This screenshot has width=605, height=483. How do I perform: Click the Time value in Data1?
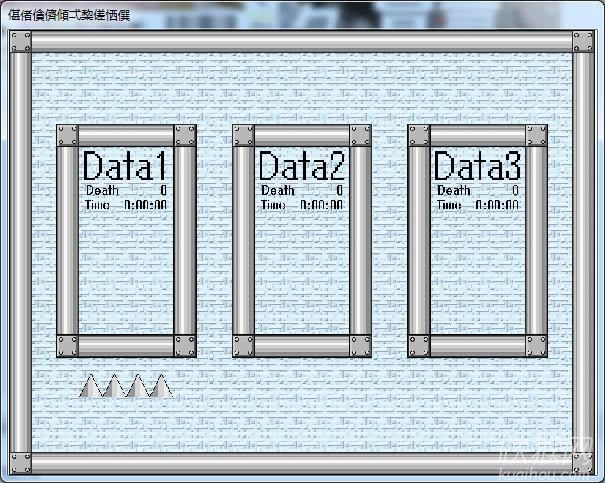(x=146, y=205)
